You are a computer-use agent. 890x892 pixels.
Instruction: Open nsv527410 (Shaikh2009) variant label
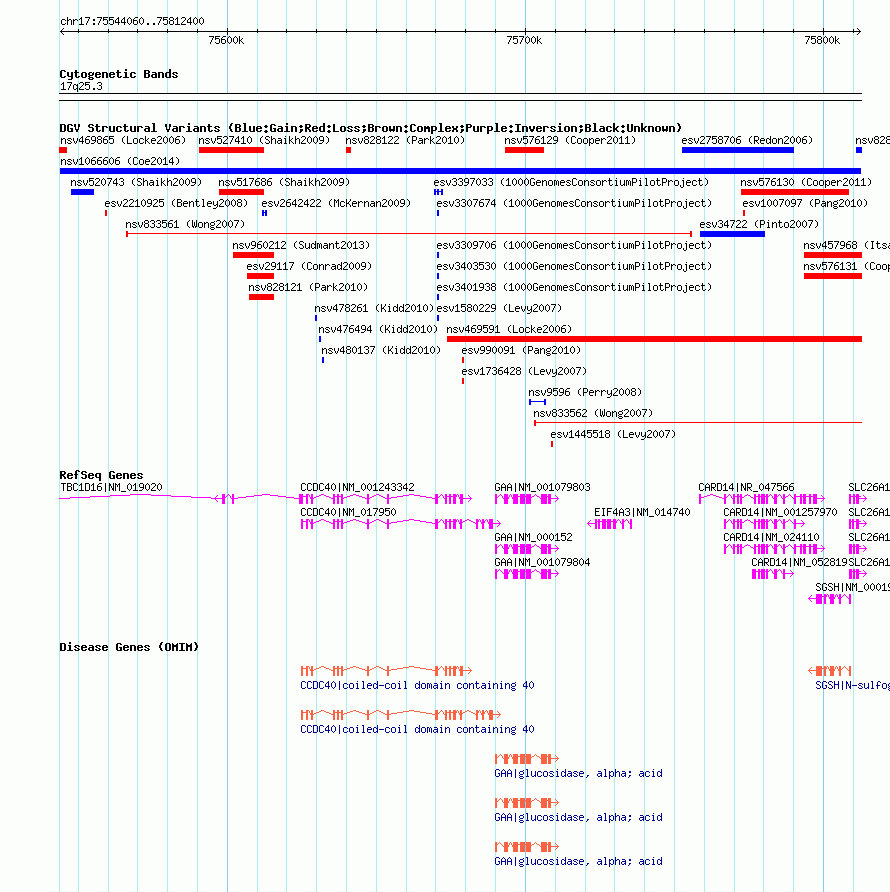click(264, 141)
